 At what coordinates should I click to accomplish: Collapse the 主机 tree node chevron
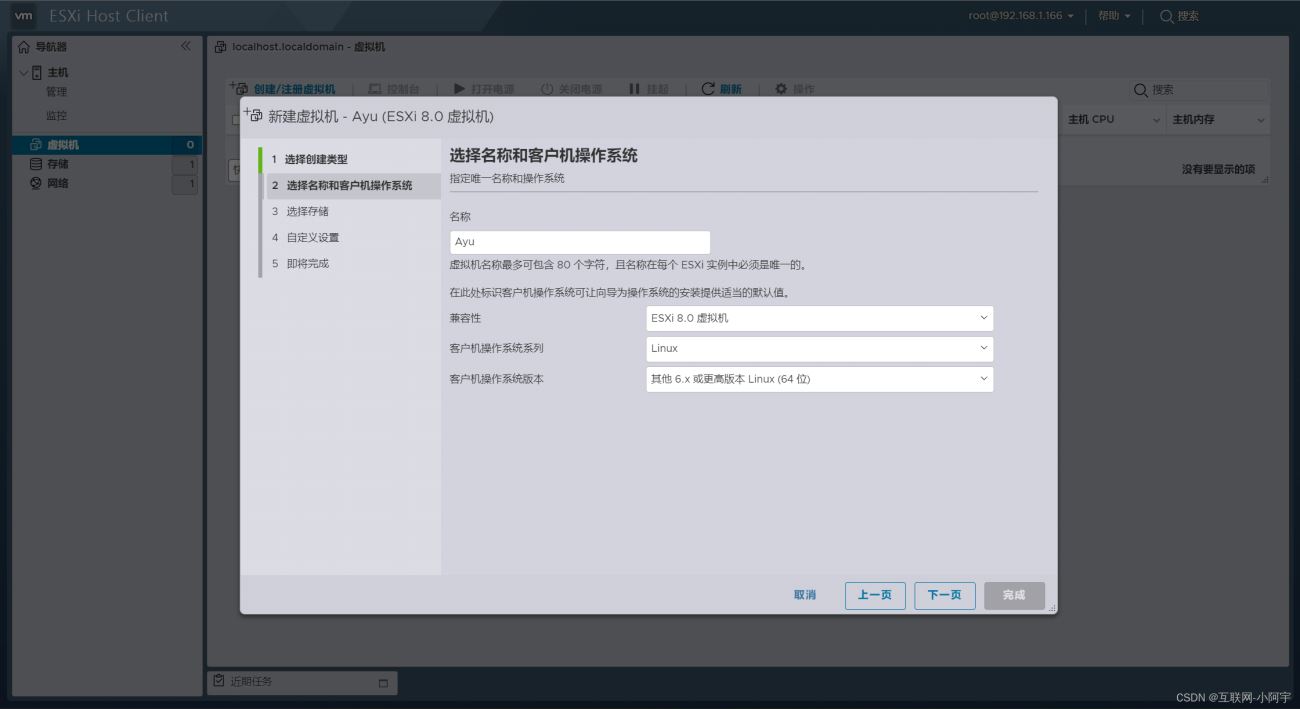(24, 72)
